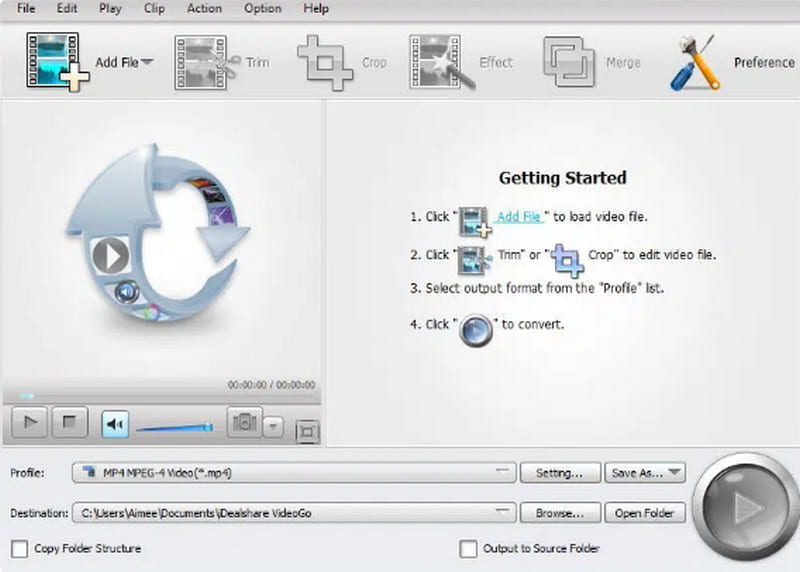Check Output to Source Folder
The width and height of the screenshot is (800, 572).
(467, 549)
